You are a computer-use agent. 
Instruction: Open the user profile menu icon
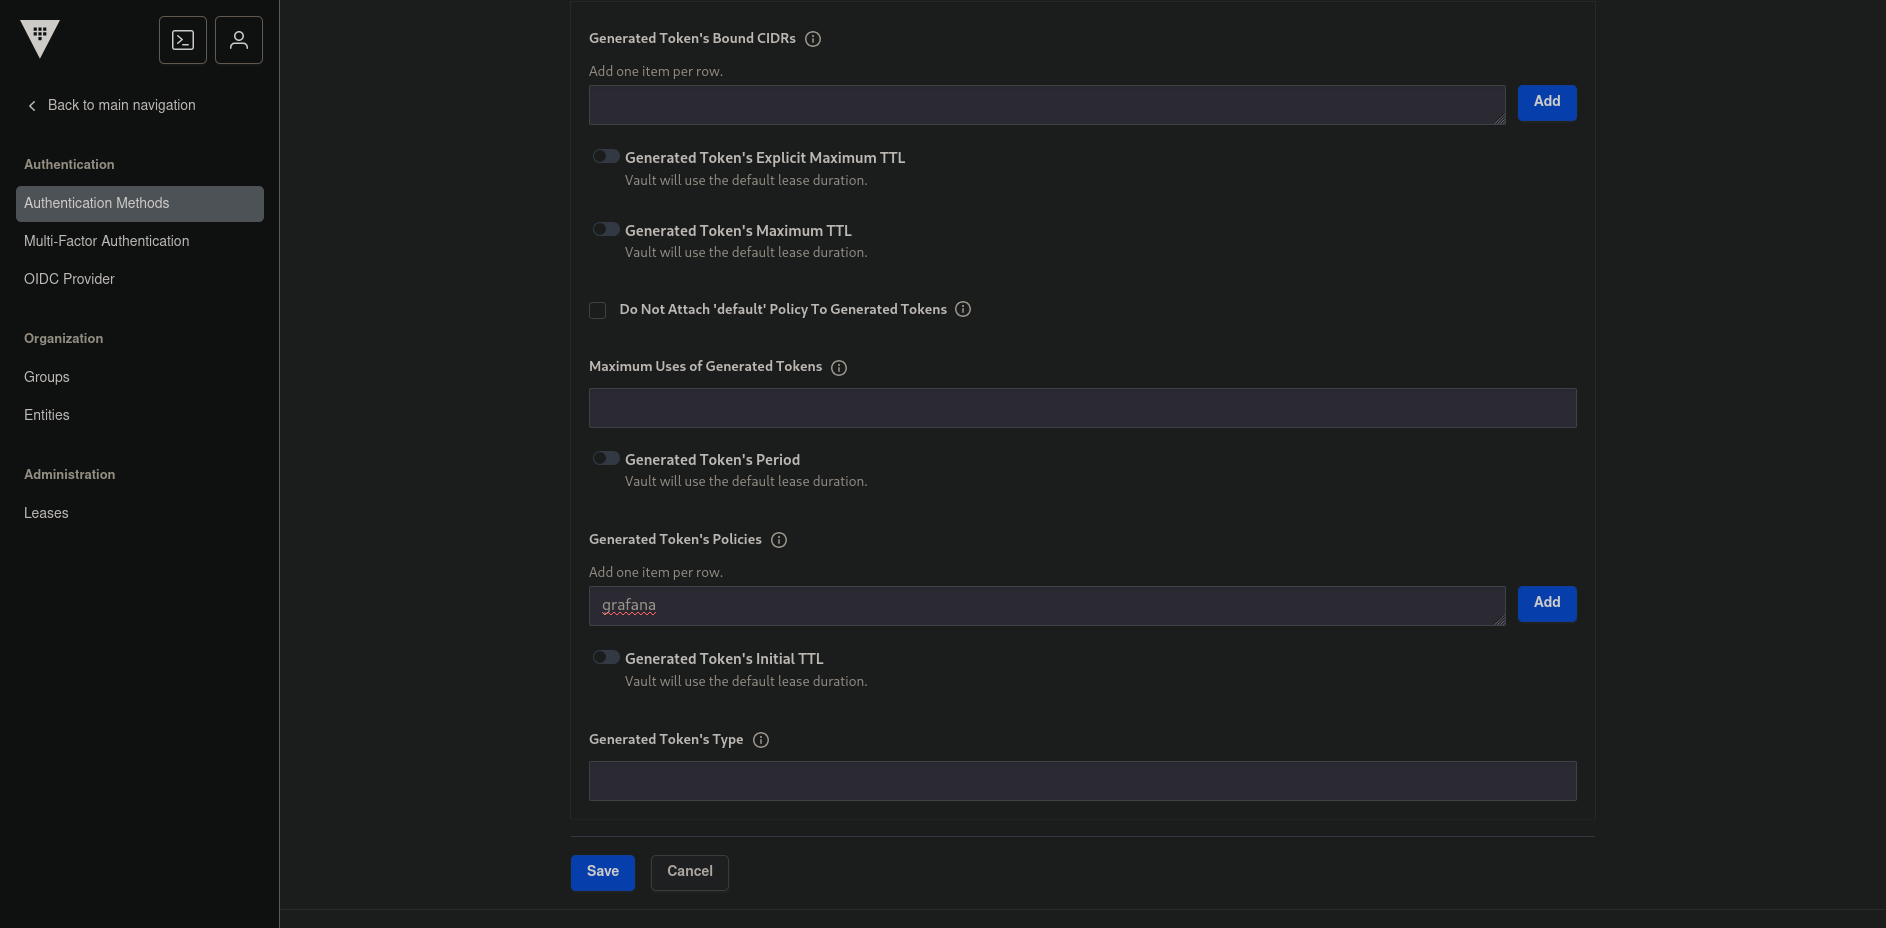pos(239,40)
